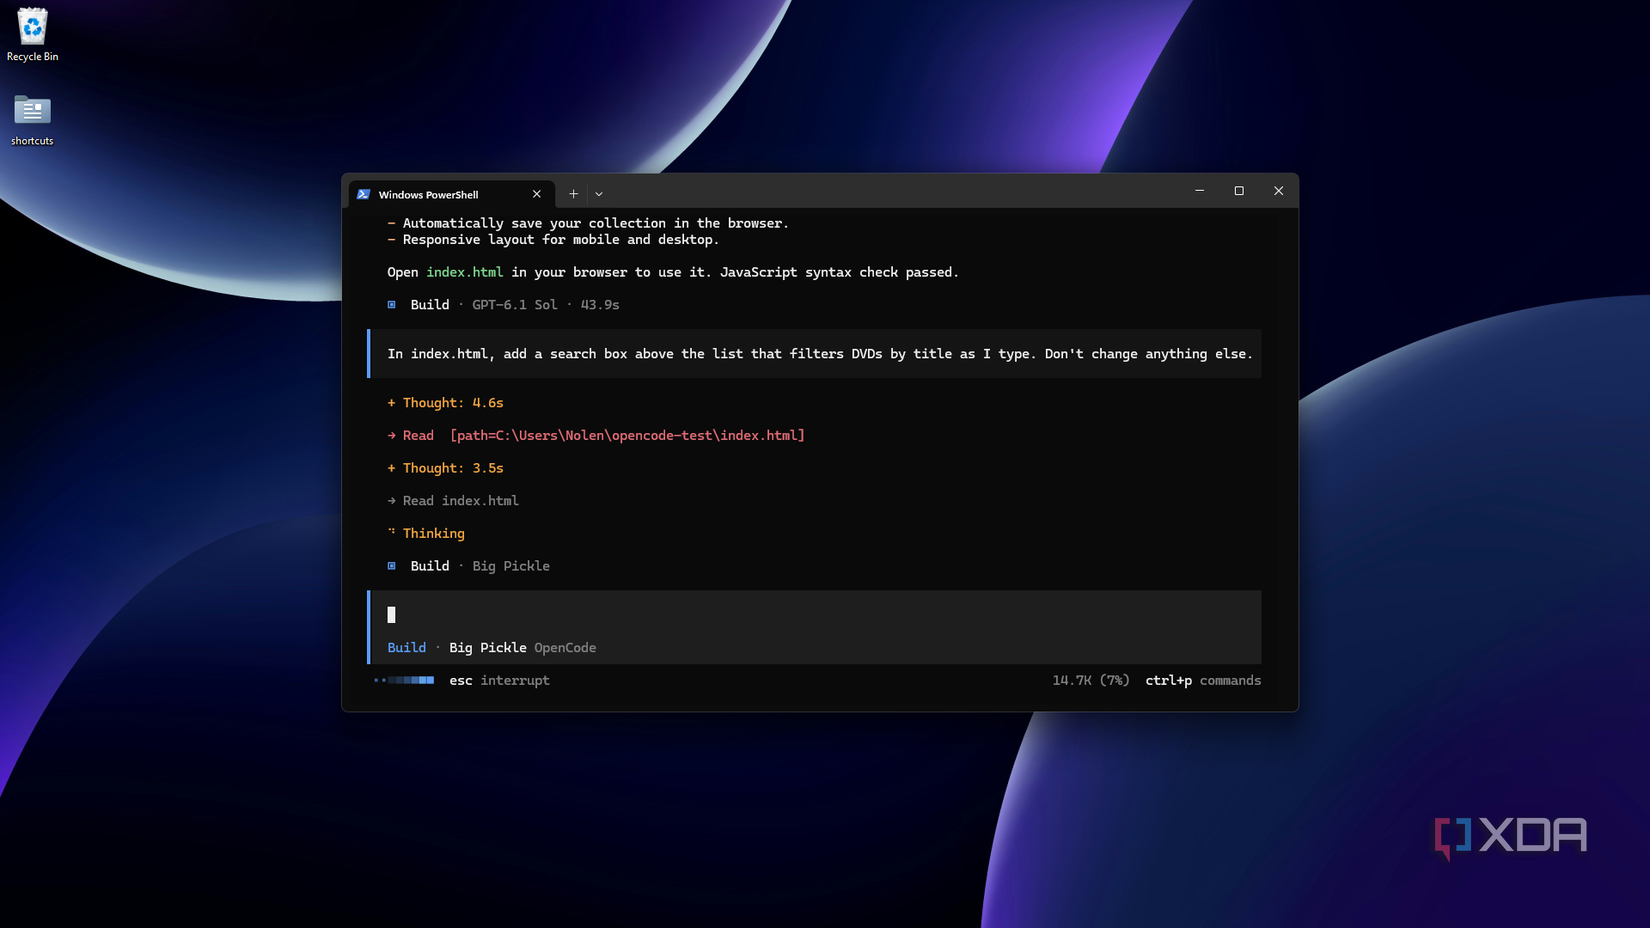The image size is (1650, 928).
Task: Open the Recycle Bin desktop icon
Action: (32, 35)
